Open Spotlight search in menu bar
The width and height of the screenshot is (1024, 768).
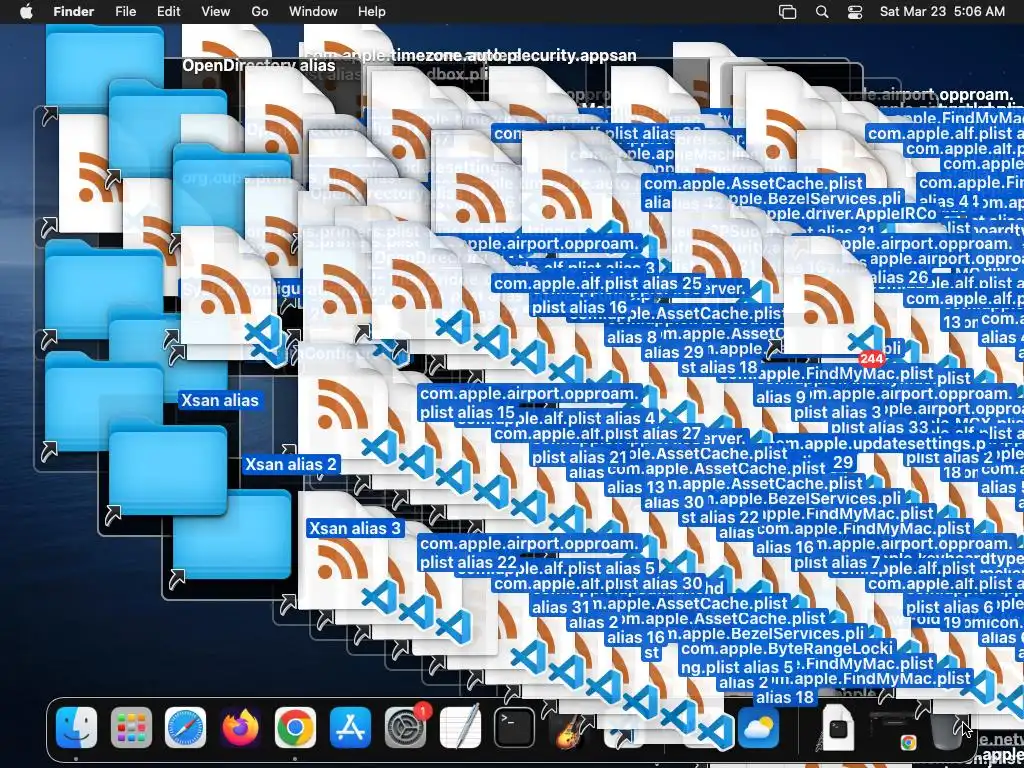(822, 12)
